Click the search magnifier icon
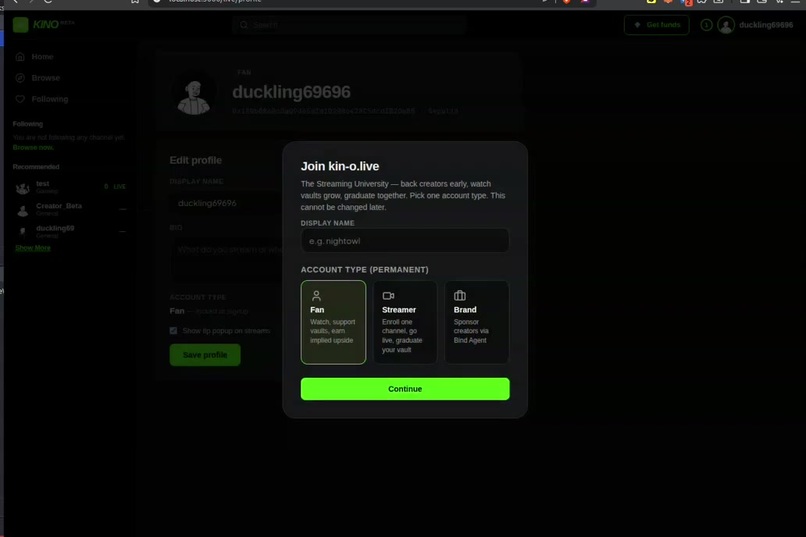The width and height of the screenshot is (806, 537). tap(244, 25)
